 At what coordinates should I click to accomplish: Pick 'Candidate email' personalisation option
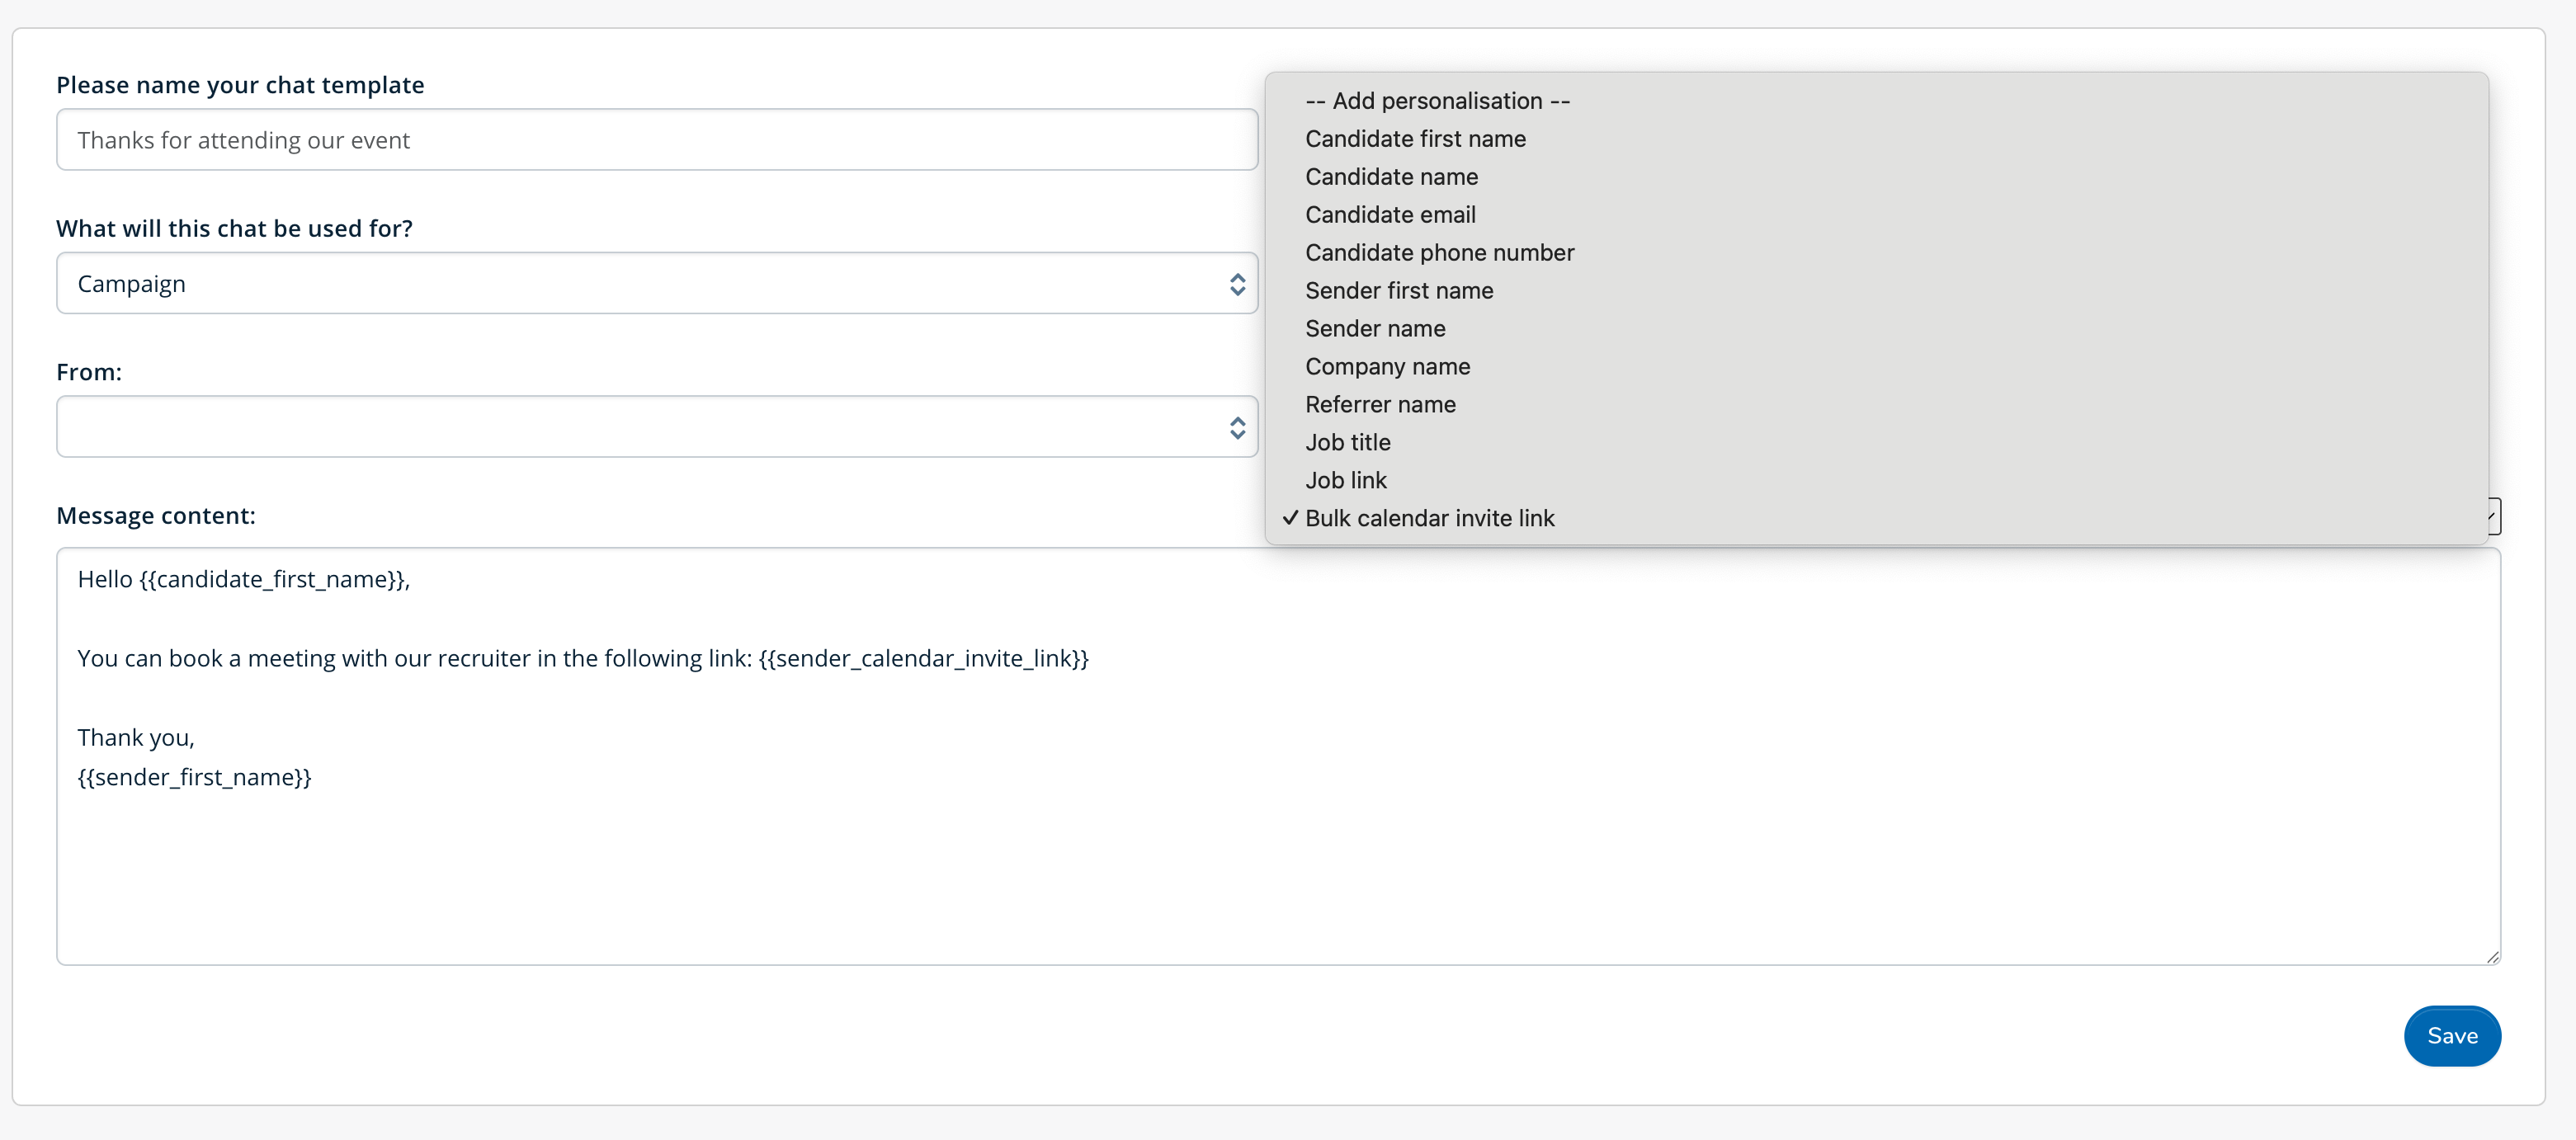[x=1390, y=215]
